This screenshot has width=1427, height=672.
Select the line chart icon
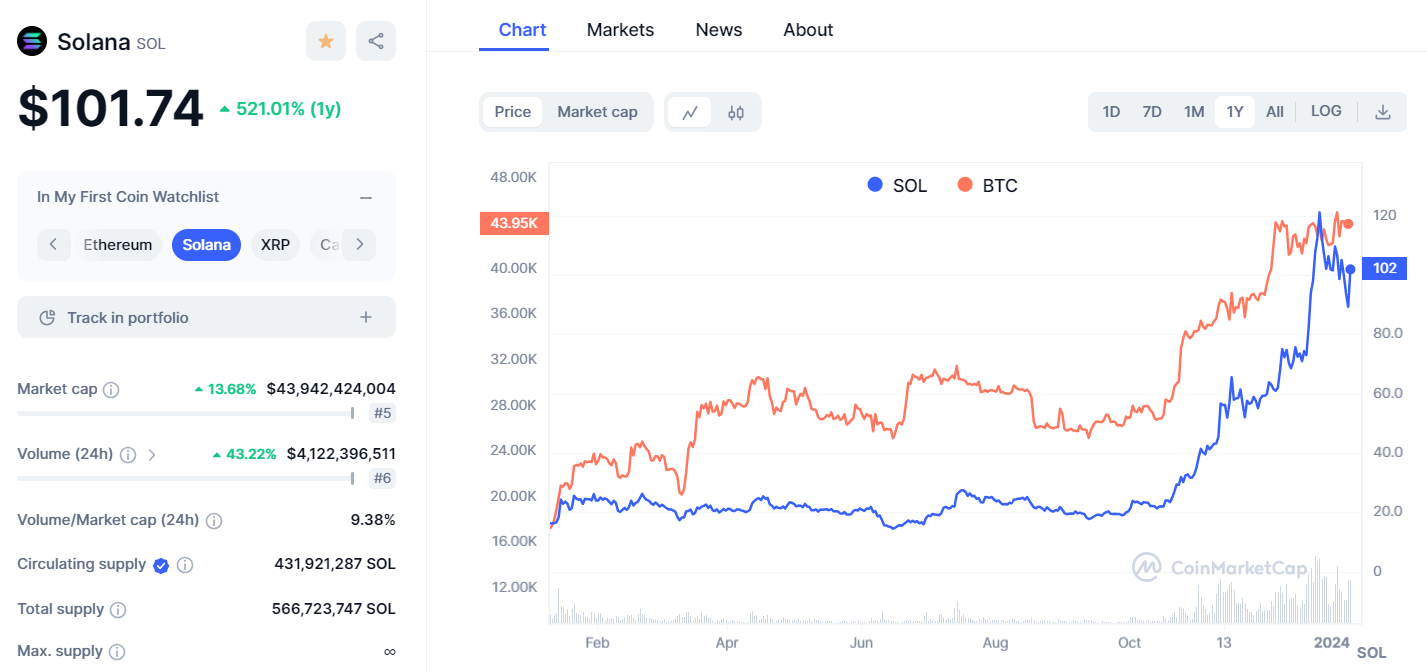(690, 112)
